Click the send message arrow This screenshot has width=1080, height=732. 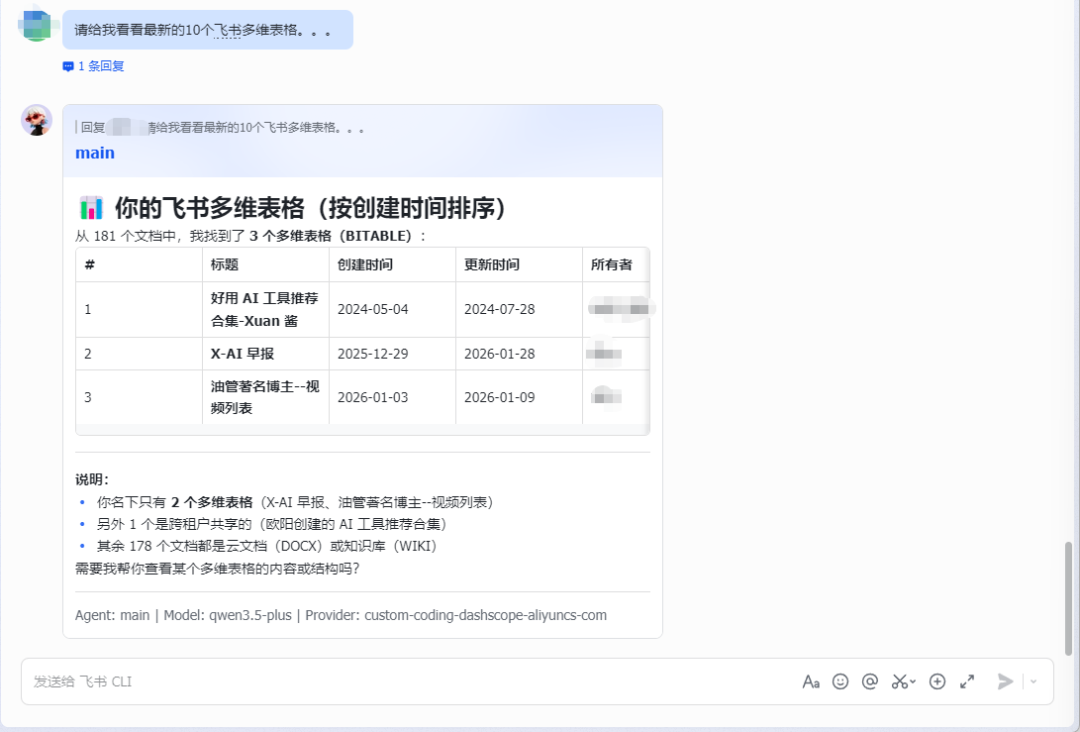(1005, 681)
